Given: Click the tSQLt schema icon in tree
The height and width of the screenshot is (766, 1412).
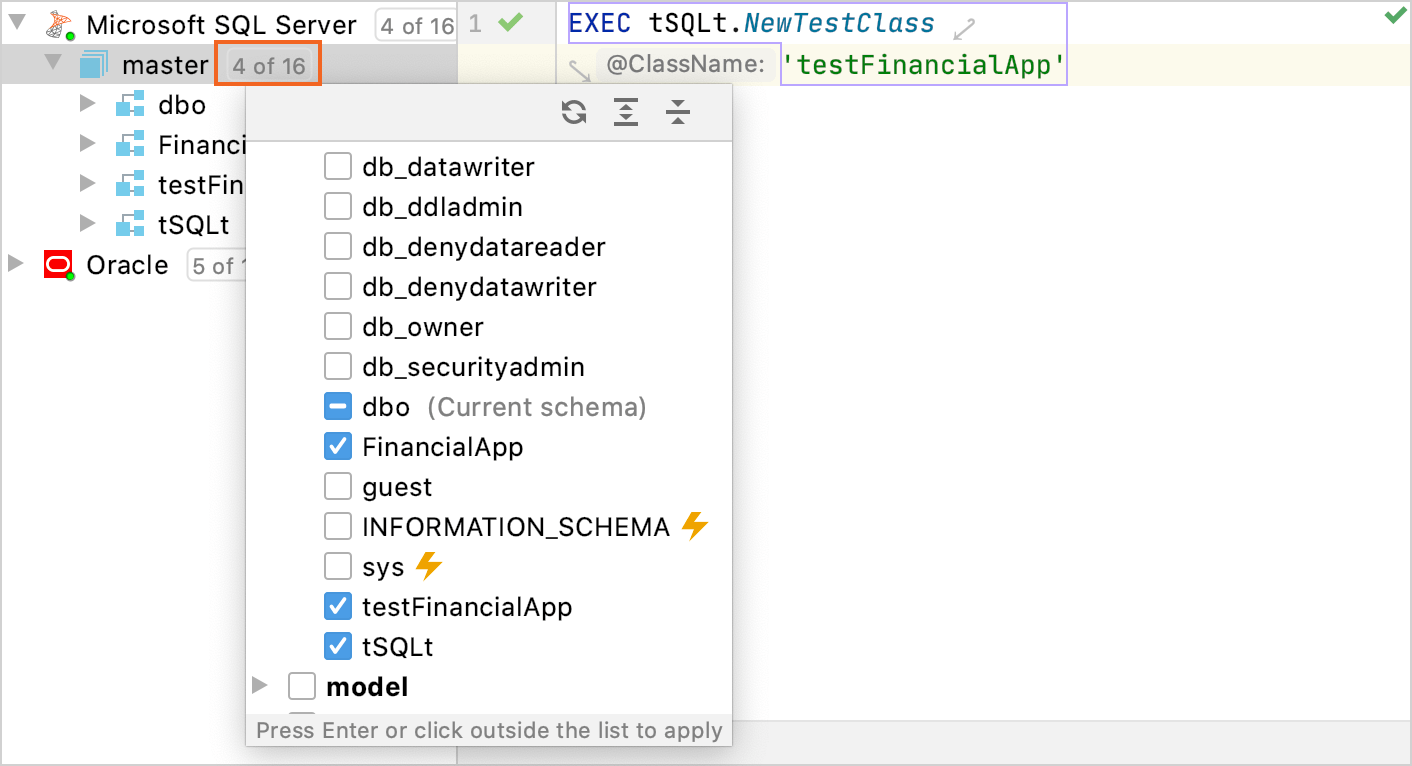Looking at the screenshot, I should tap(130, 224).
